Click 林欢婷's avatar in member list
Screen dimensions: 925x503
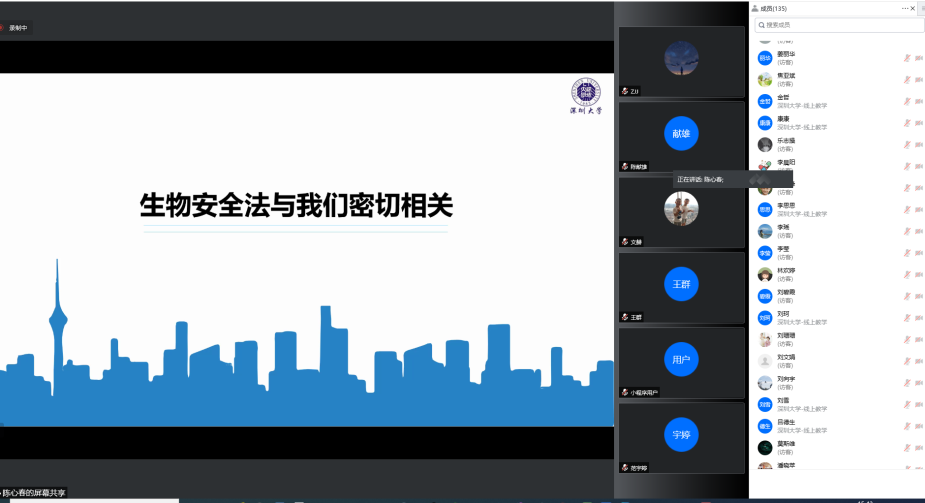pyautogui.click(x=765, y=274)
